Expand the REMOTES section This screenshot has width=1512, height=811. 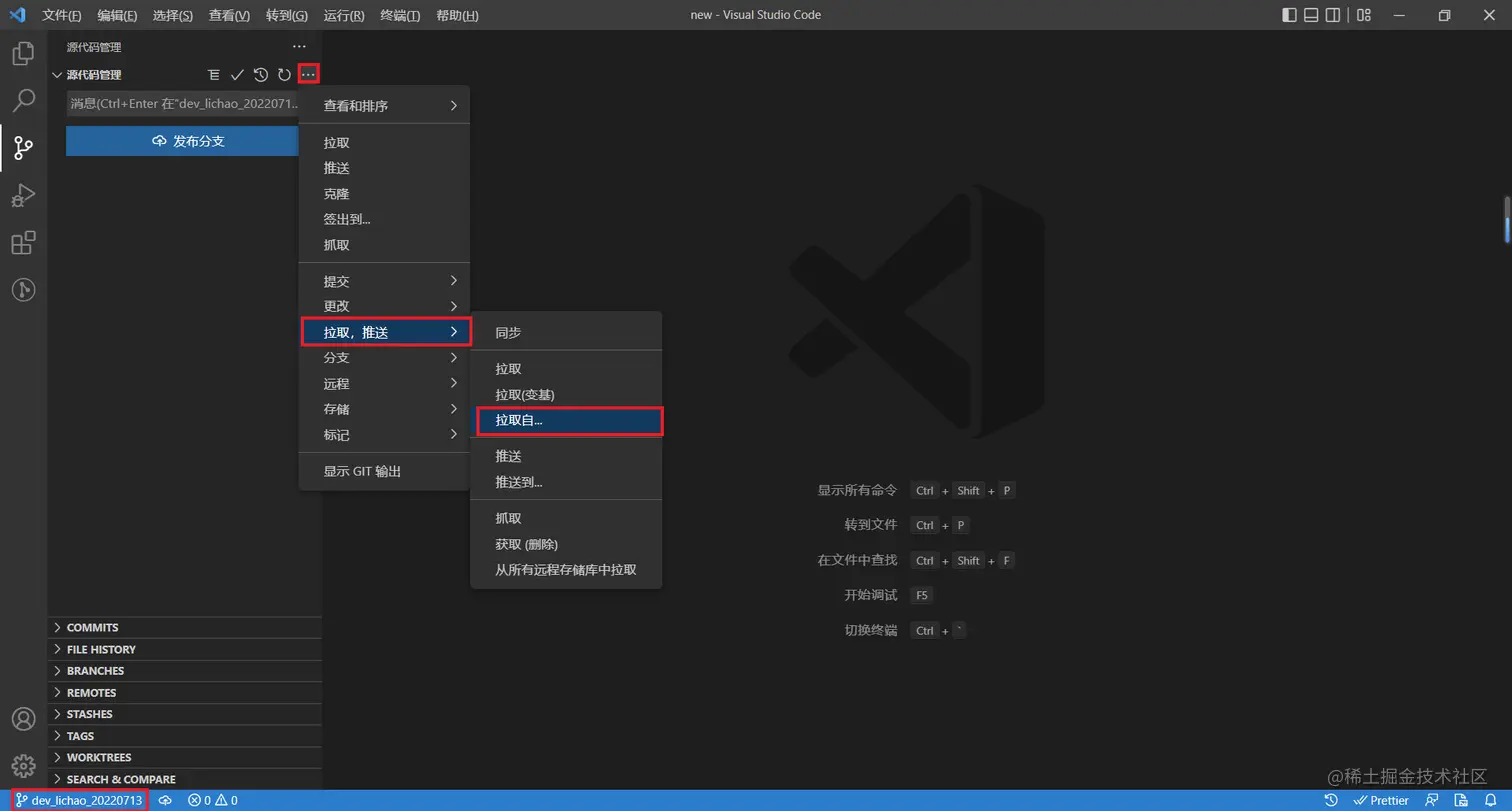(x=185, y=693)
